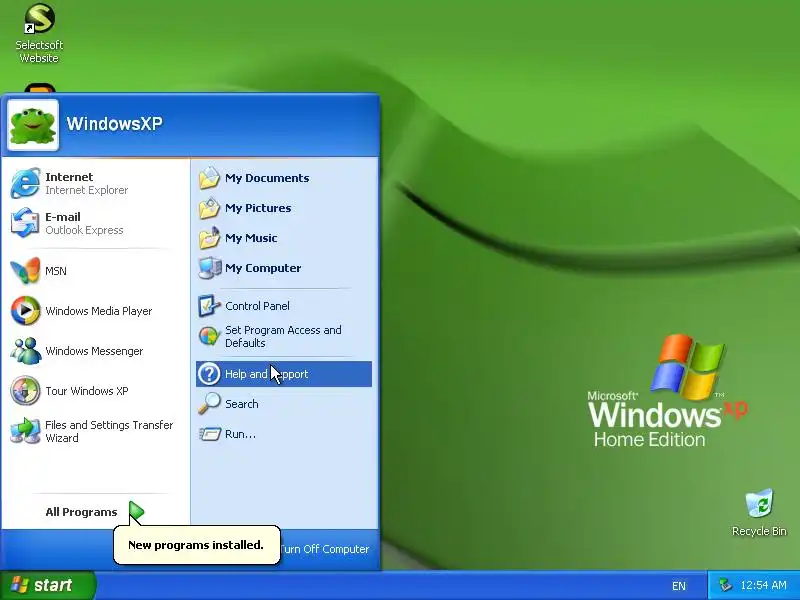Click the Help and Support question mark icon
800x600 pixels.
[209, 374]
